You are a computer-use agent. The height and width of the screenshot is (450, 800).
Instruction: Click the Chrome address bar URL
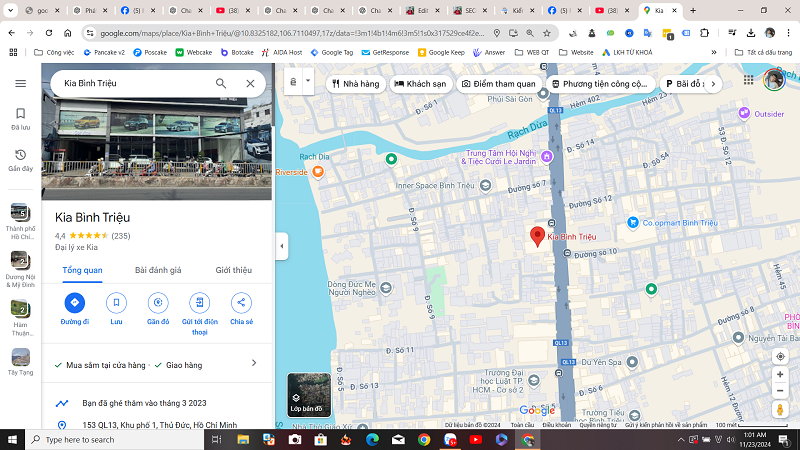click(x=292, y=33)
